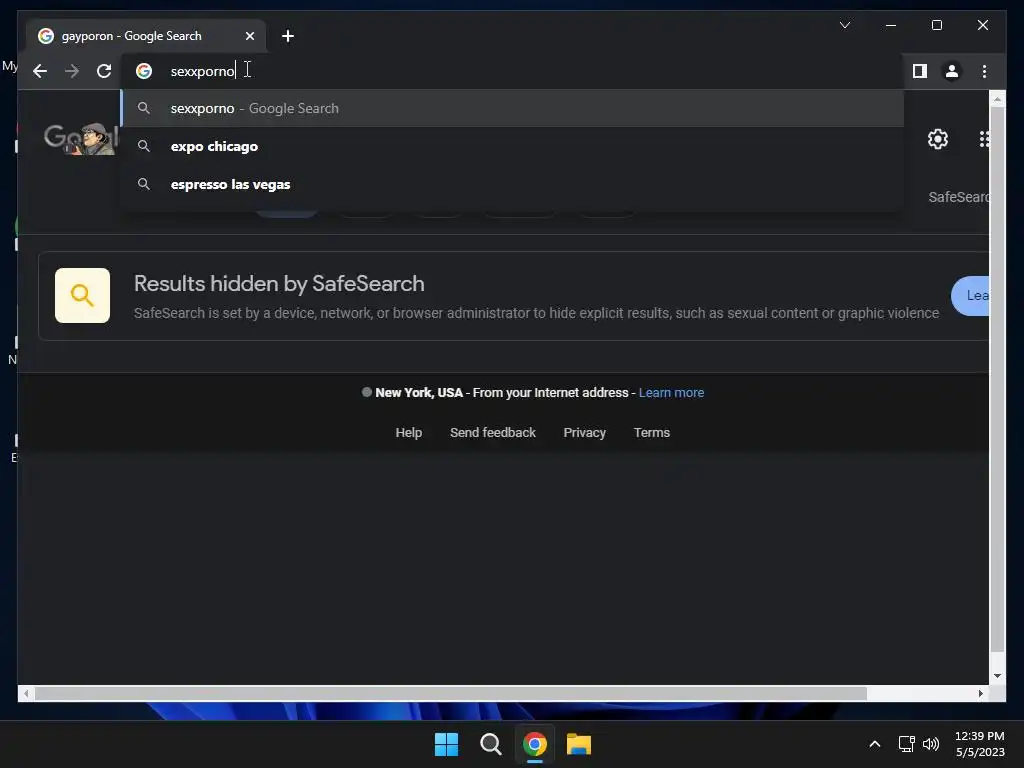The height and width of the screenshot is (768, 1024).
Task: Open the network status tray icon
Action: (906, 744)
